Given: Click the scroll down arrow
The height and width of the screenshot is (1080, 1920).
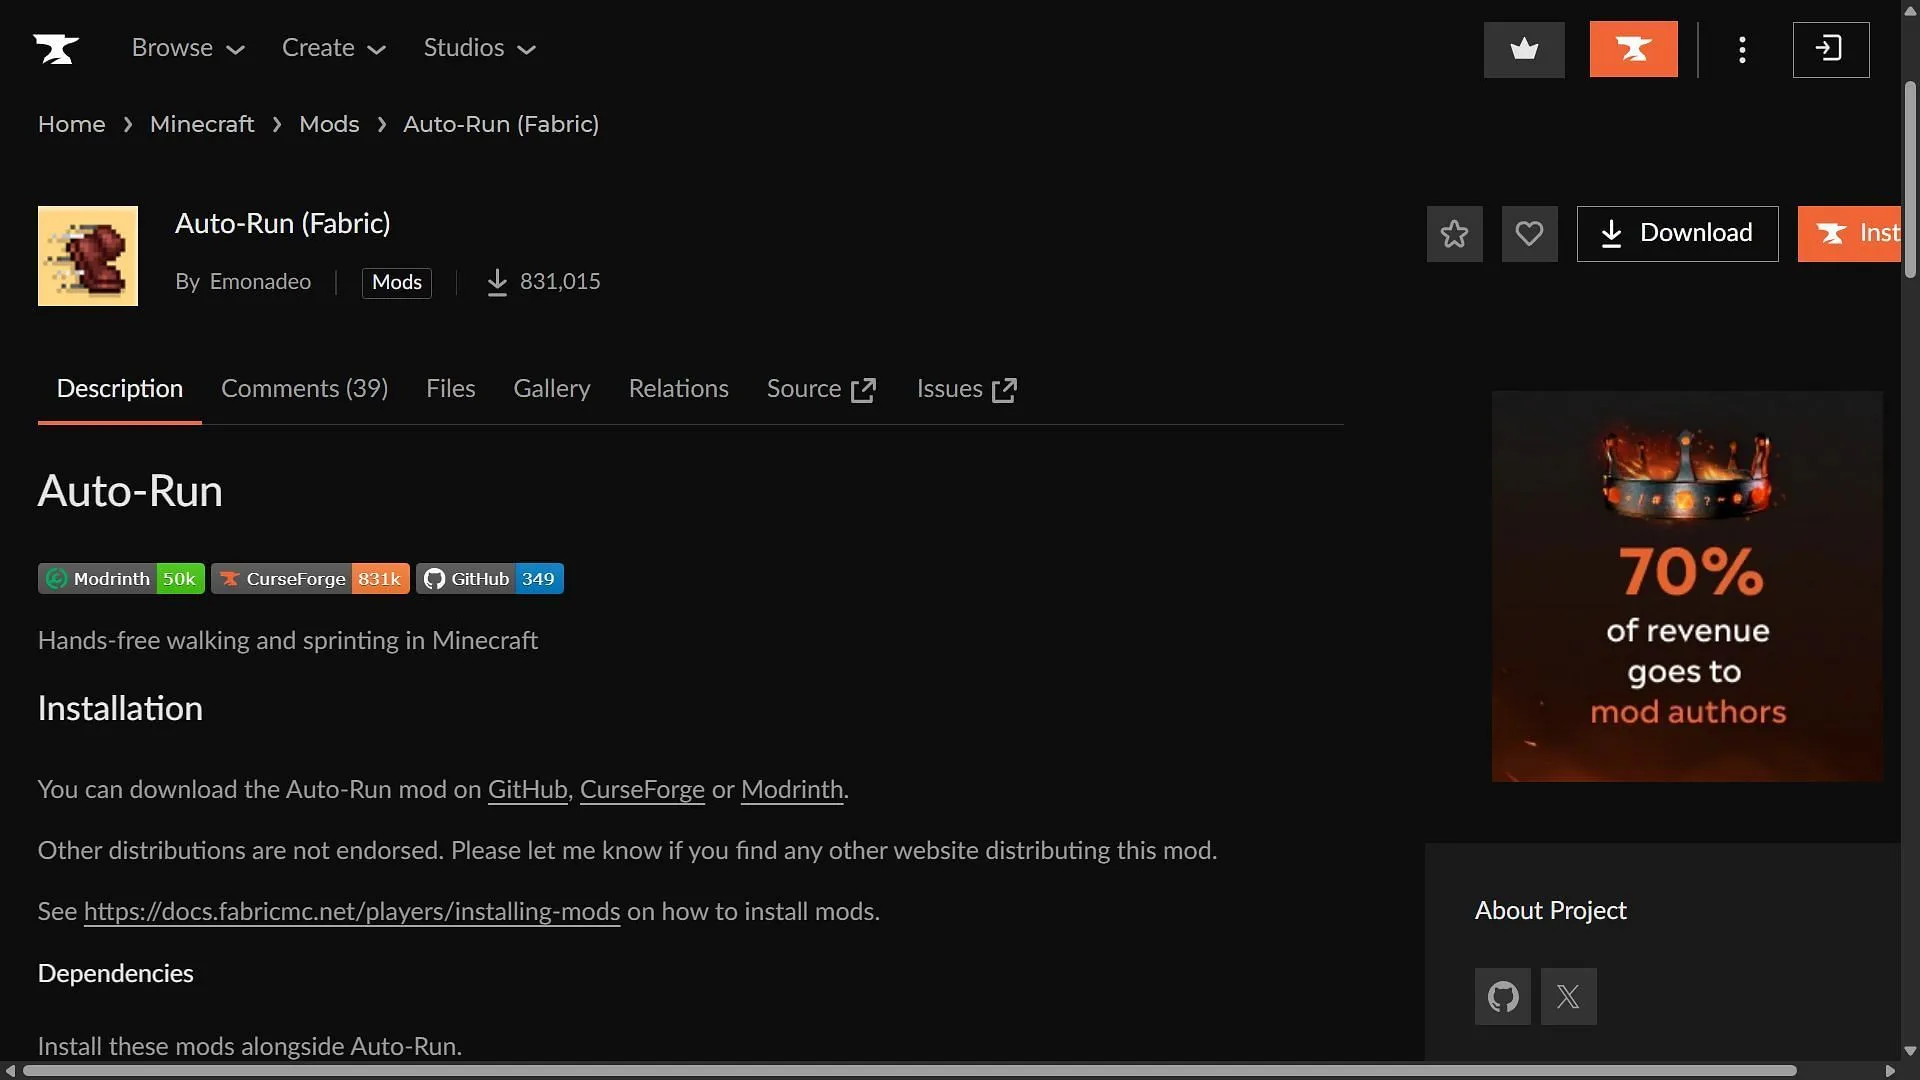Looking at the screenshot, I should tap(1910, 1051).
